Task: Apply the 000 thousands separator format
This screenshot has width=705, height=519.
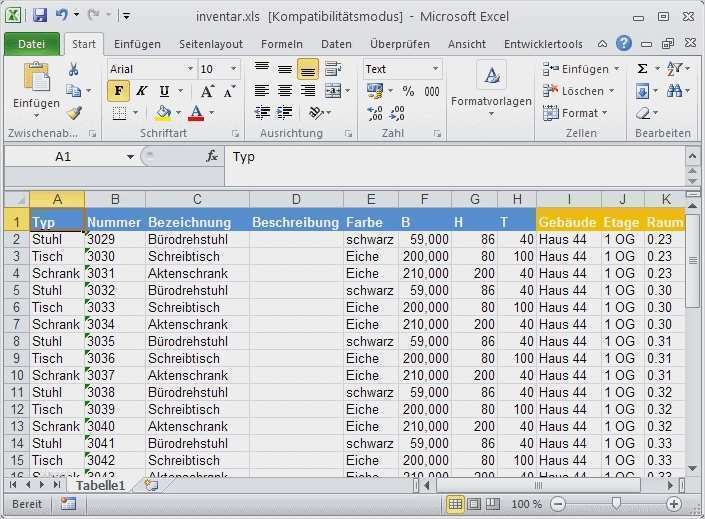Action: [432, 91]
